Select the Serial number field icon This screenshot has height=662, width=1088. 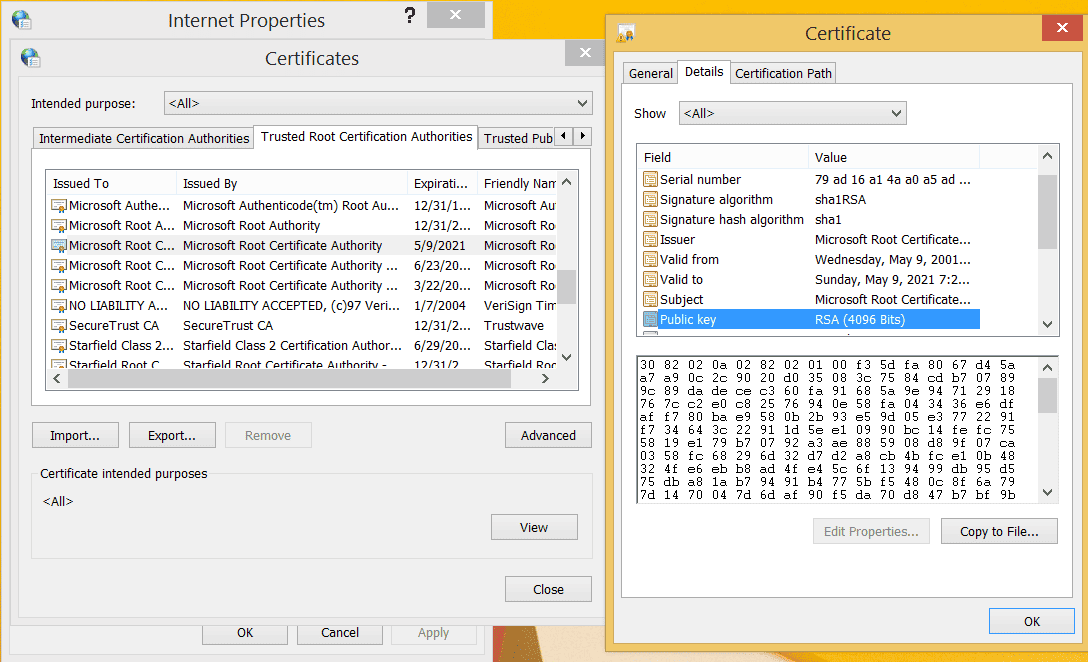point(650,180)
